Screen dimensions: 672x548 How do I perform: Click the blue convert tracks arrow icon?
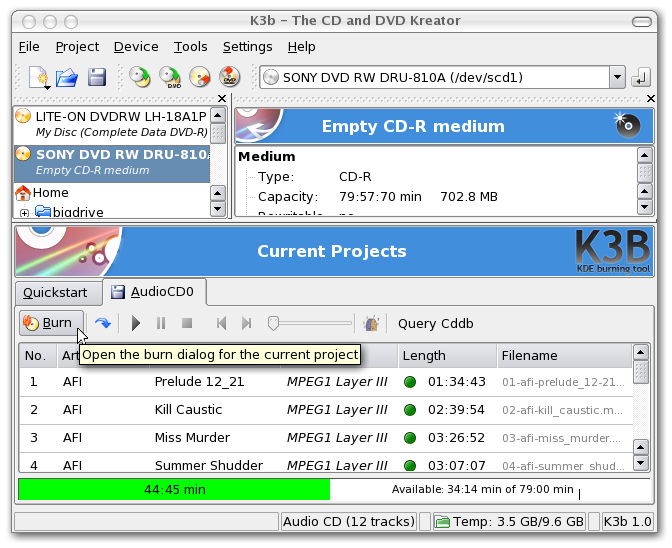coord(103,323)
